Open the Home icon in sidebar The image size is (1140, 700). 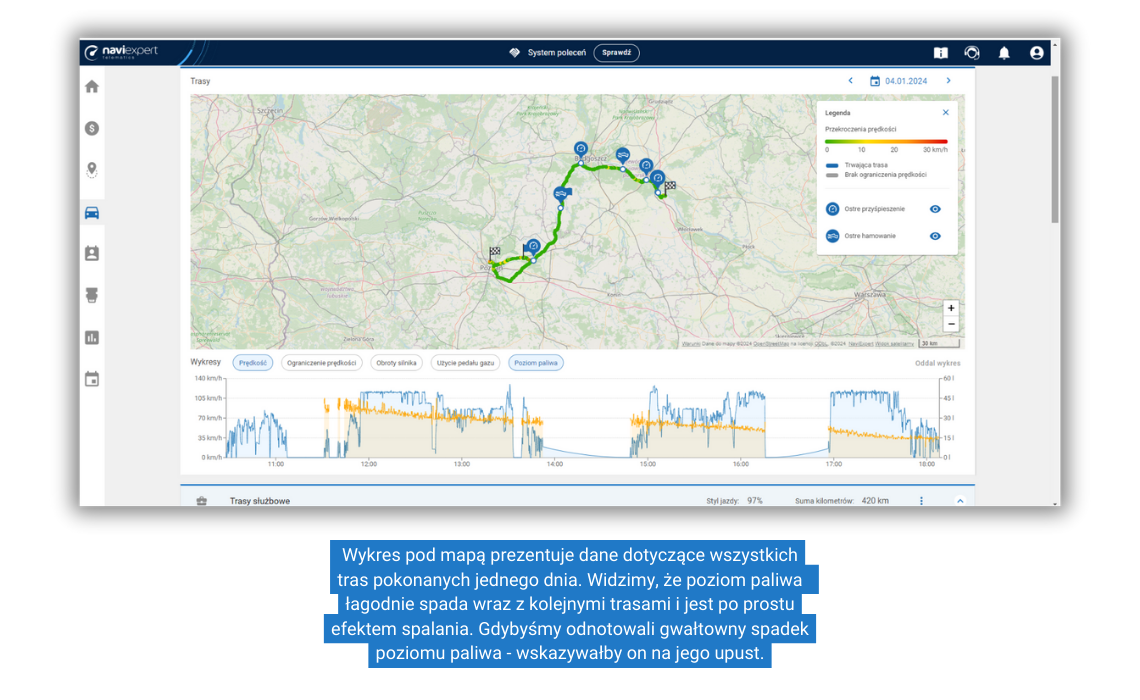(92, 86)
